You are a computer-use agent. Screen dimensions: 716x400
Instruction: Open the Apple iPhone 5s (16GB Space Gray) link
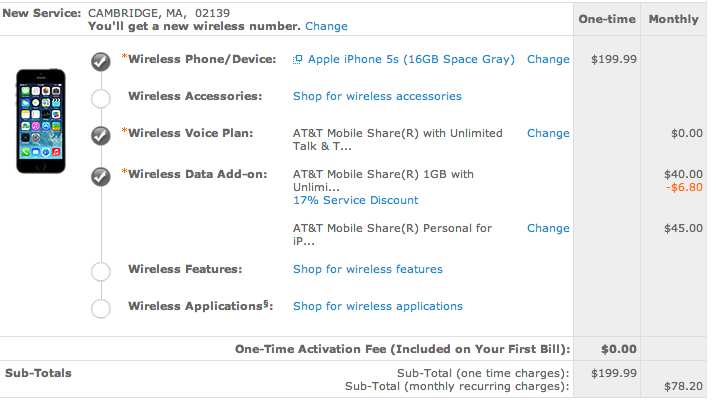411,59
